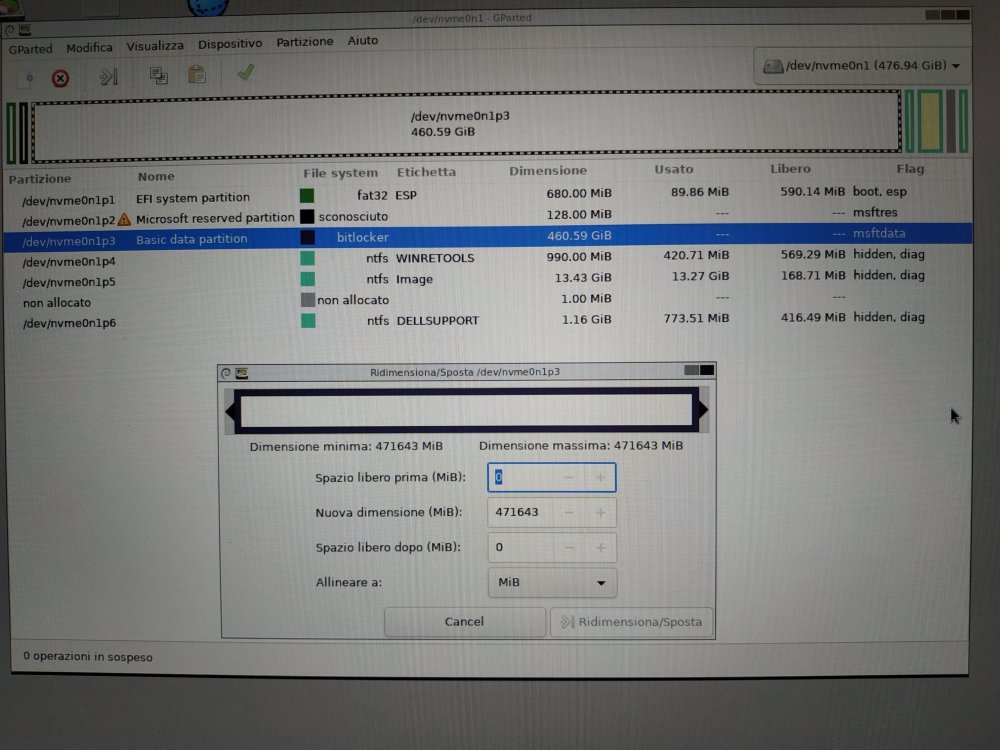Click the green Apply operations checkmark

click(x=246, y=72)
